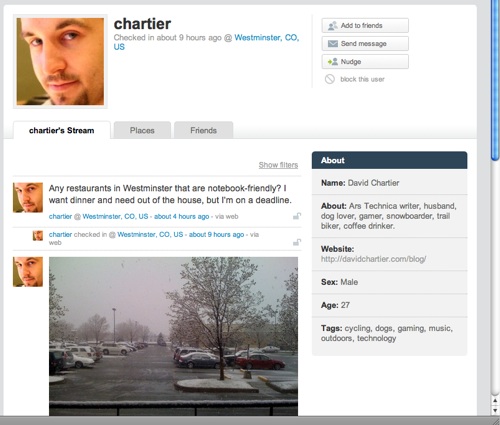Click Westminster, CO, US link in header
This screenshot has height=425, width=500.
click(207, 42)
